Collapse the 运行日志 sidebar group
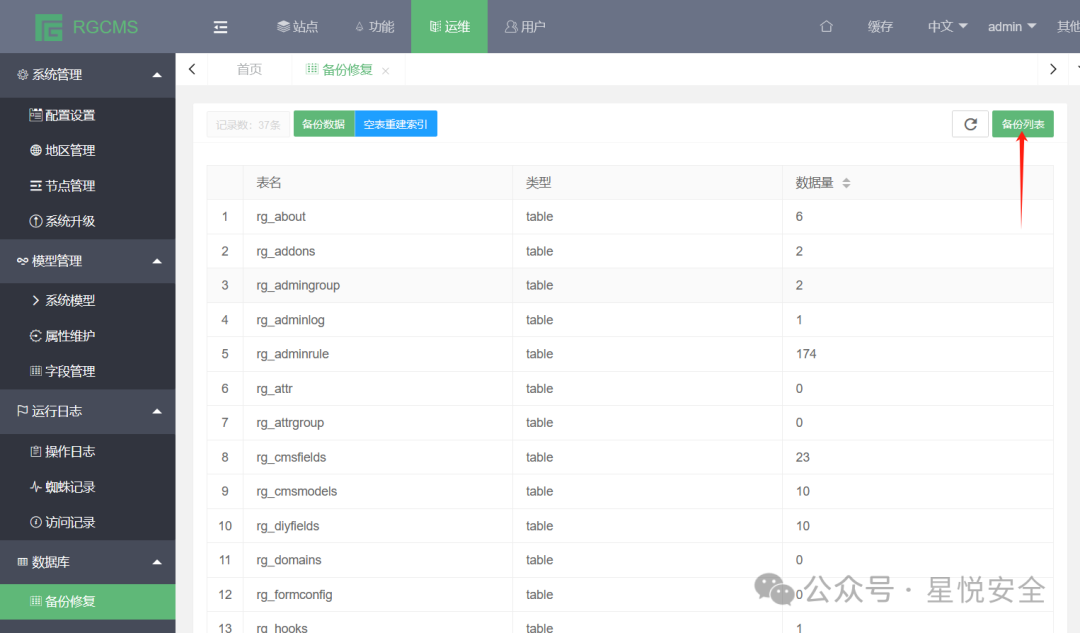Image resolution: width=1080 pixels, height=633 pixels. [x=87, y=411]
